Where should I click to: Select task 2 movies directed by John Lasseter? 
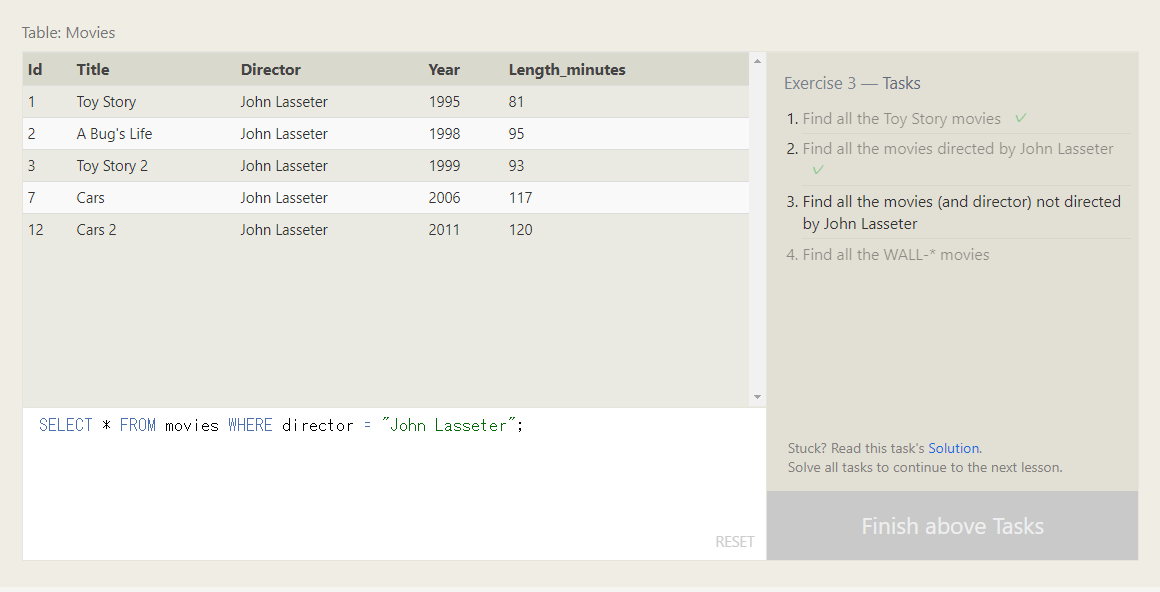tap(957, 149)
